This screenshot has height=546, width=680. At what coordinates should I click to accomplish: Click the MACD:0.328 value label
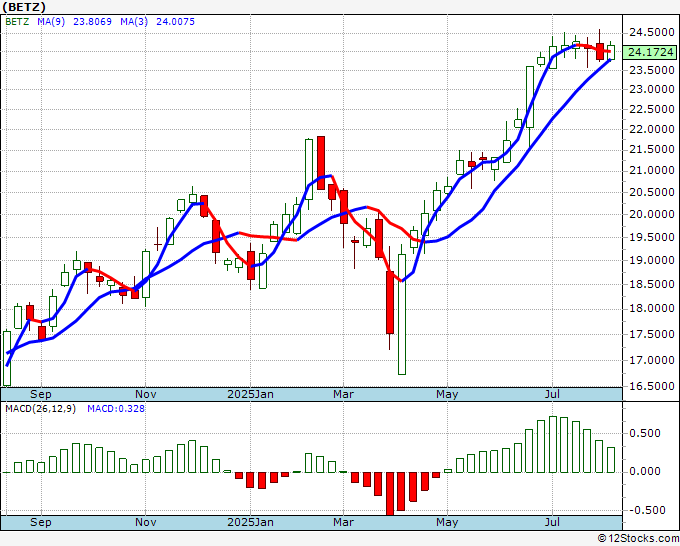coord(116,409)
